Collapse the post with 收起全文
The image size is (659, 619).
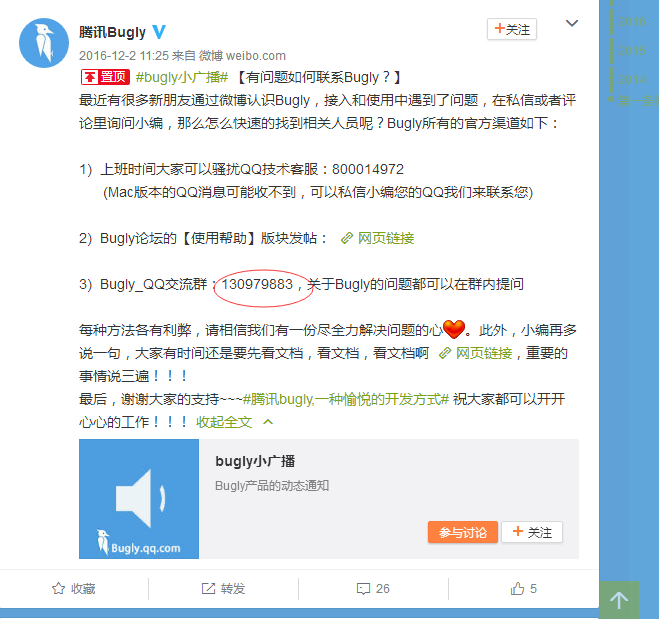pos(224,422)
